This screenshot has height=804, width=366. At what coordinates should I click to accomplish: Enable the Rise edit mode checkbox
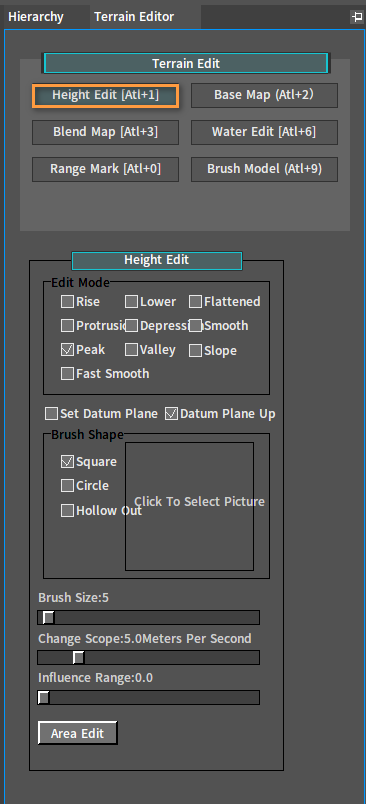pos(67,302)
